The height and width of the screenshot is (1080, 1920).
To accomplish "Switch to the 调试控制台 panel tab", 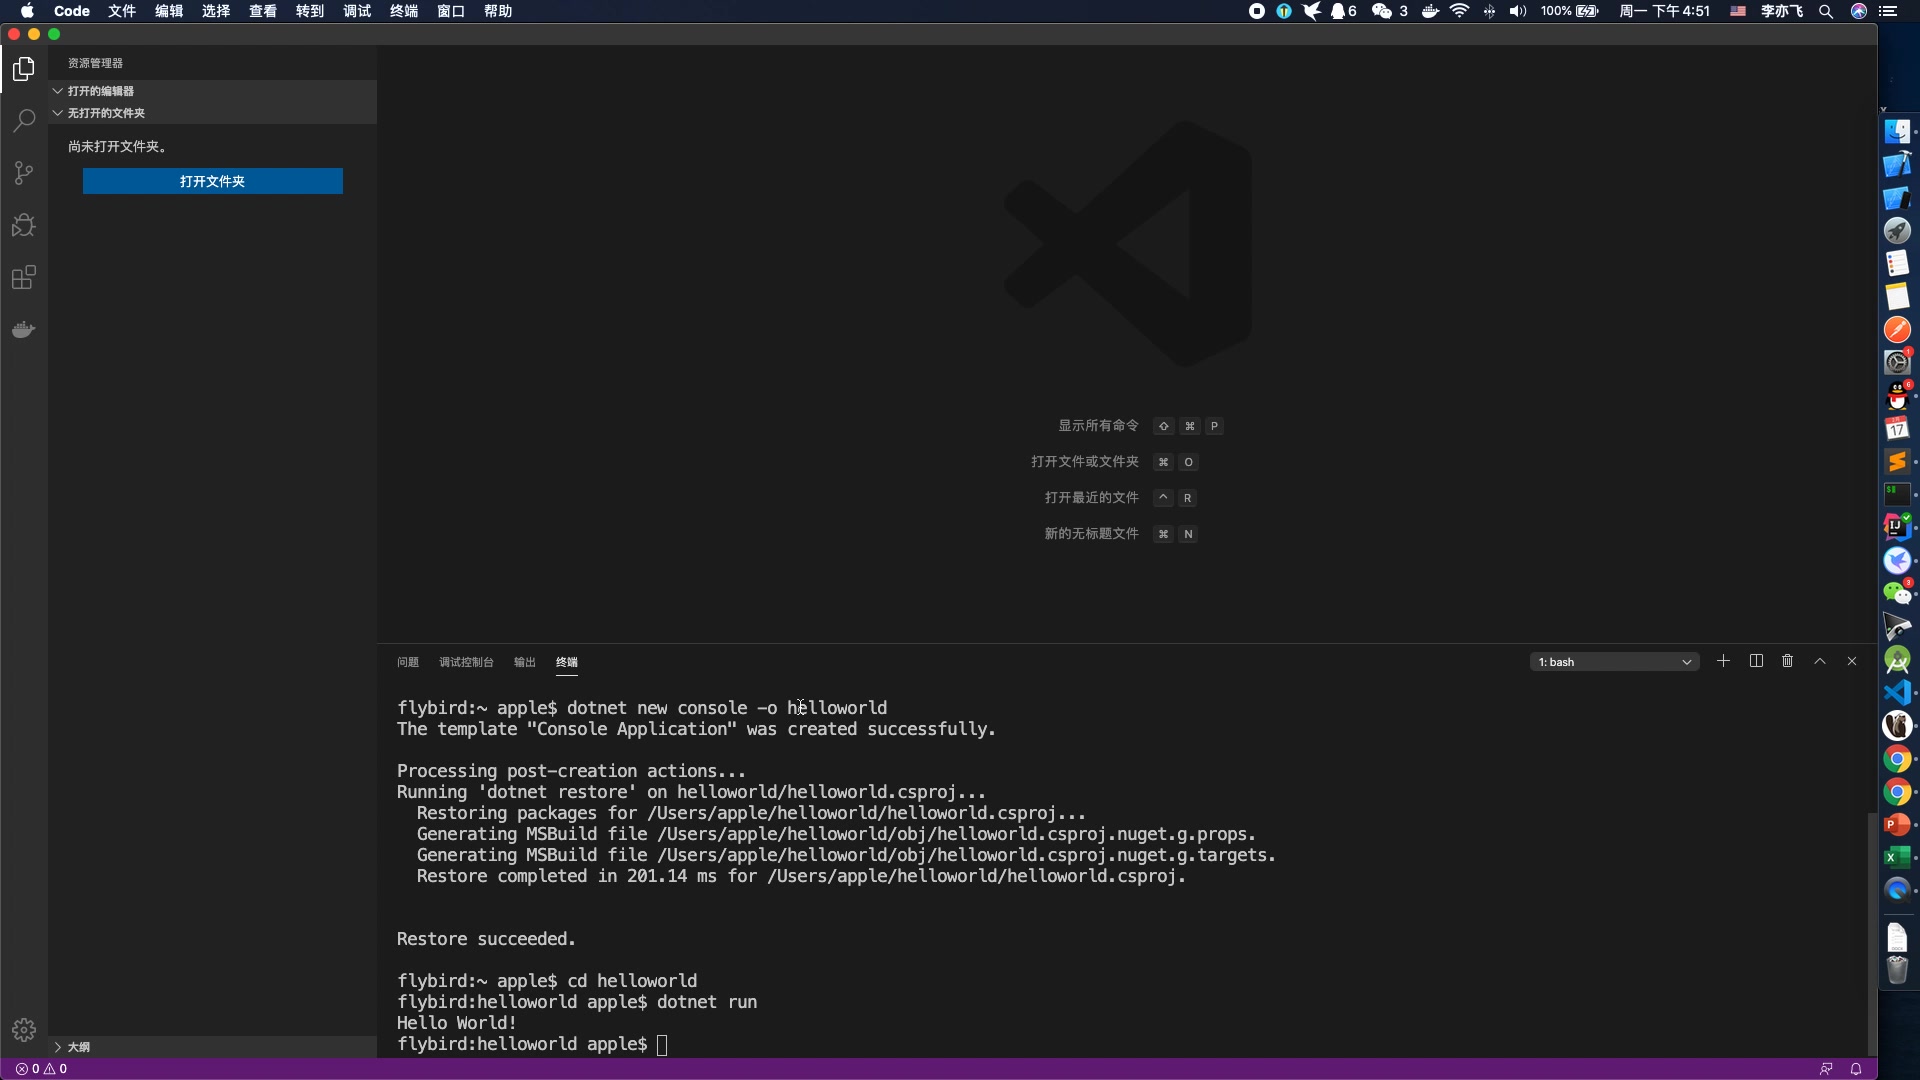I will [x=466, y=662].
